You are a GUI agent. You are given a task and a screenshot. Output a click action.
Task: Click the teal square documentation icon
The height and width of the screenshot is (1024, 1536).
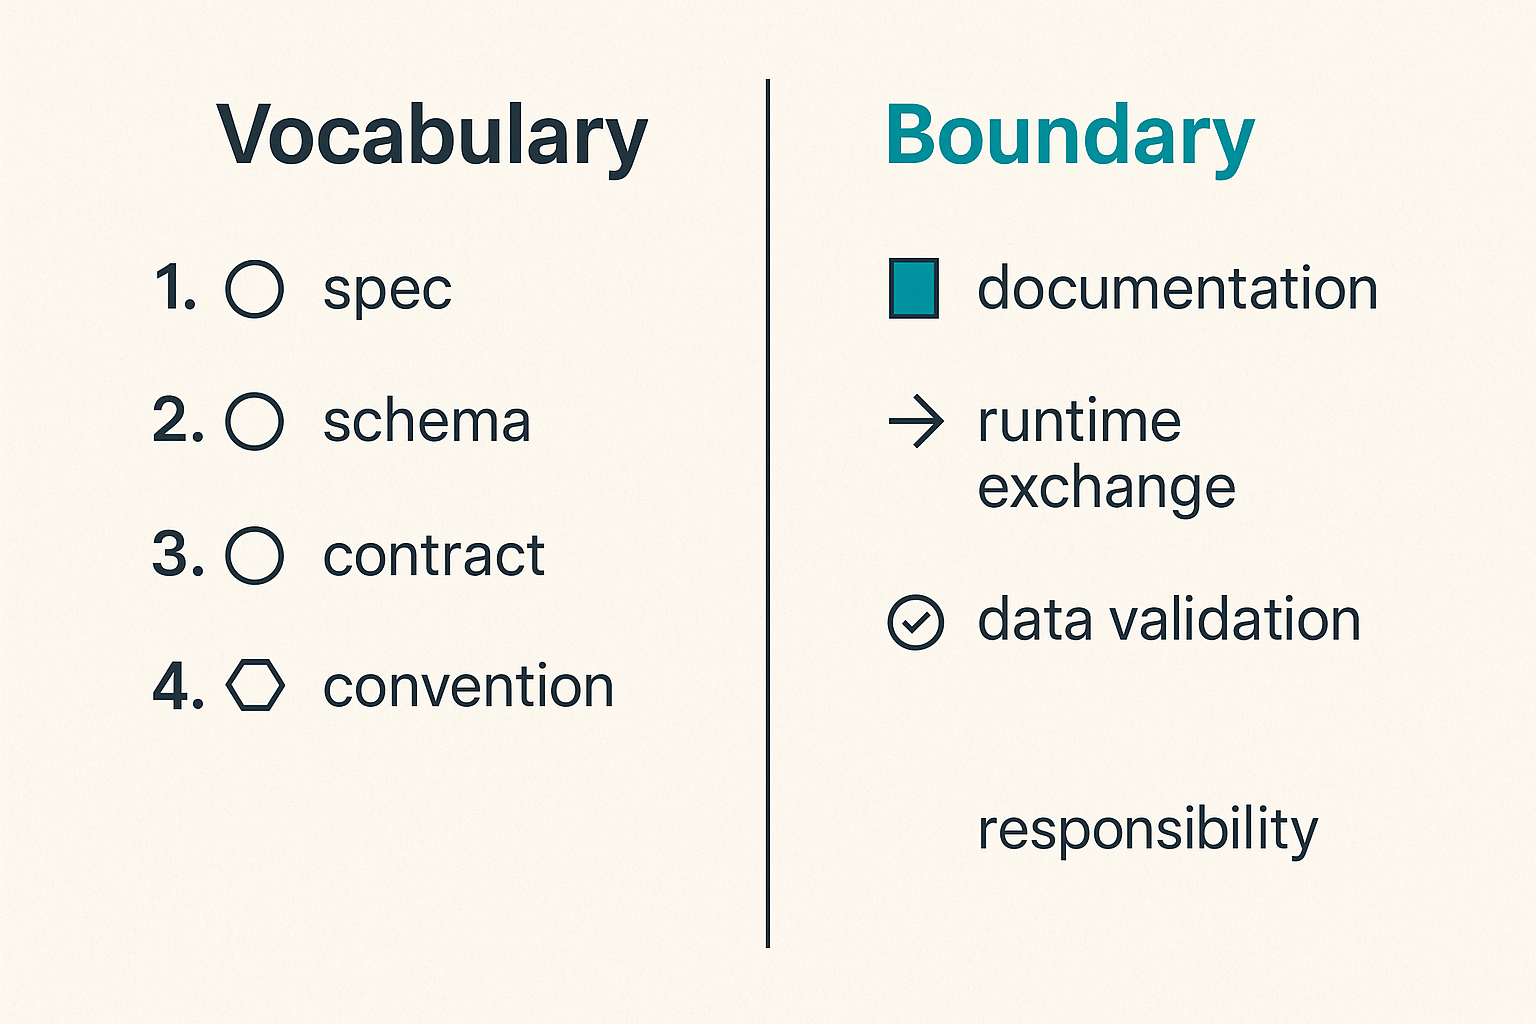tap(914, 289)
